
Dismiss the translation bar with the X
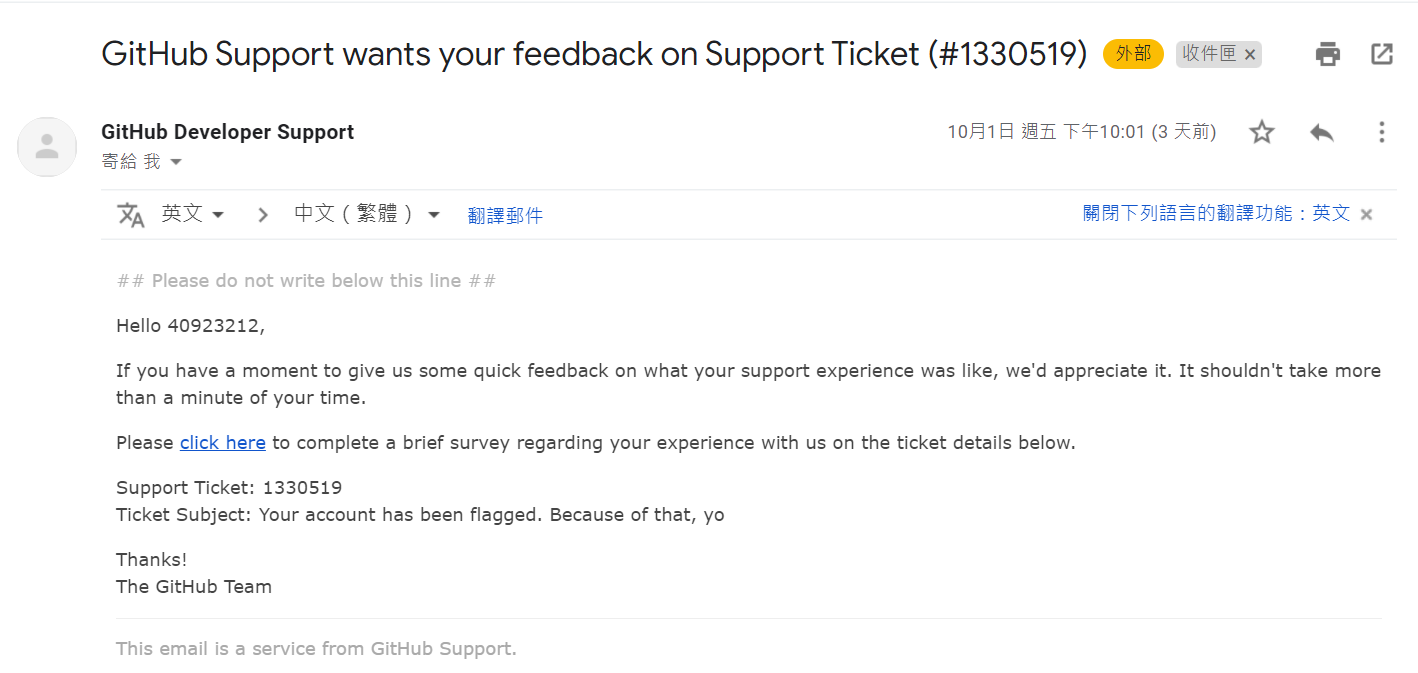coord(1367,214)
